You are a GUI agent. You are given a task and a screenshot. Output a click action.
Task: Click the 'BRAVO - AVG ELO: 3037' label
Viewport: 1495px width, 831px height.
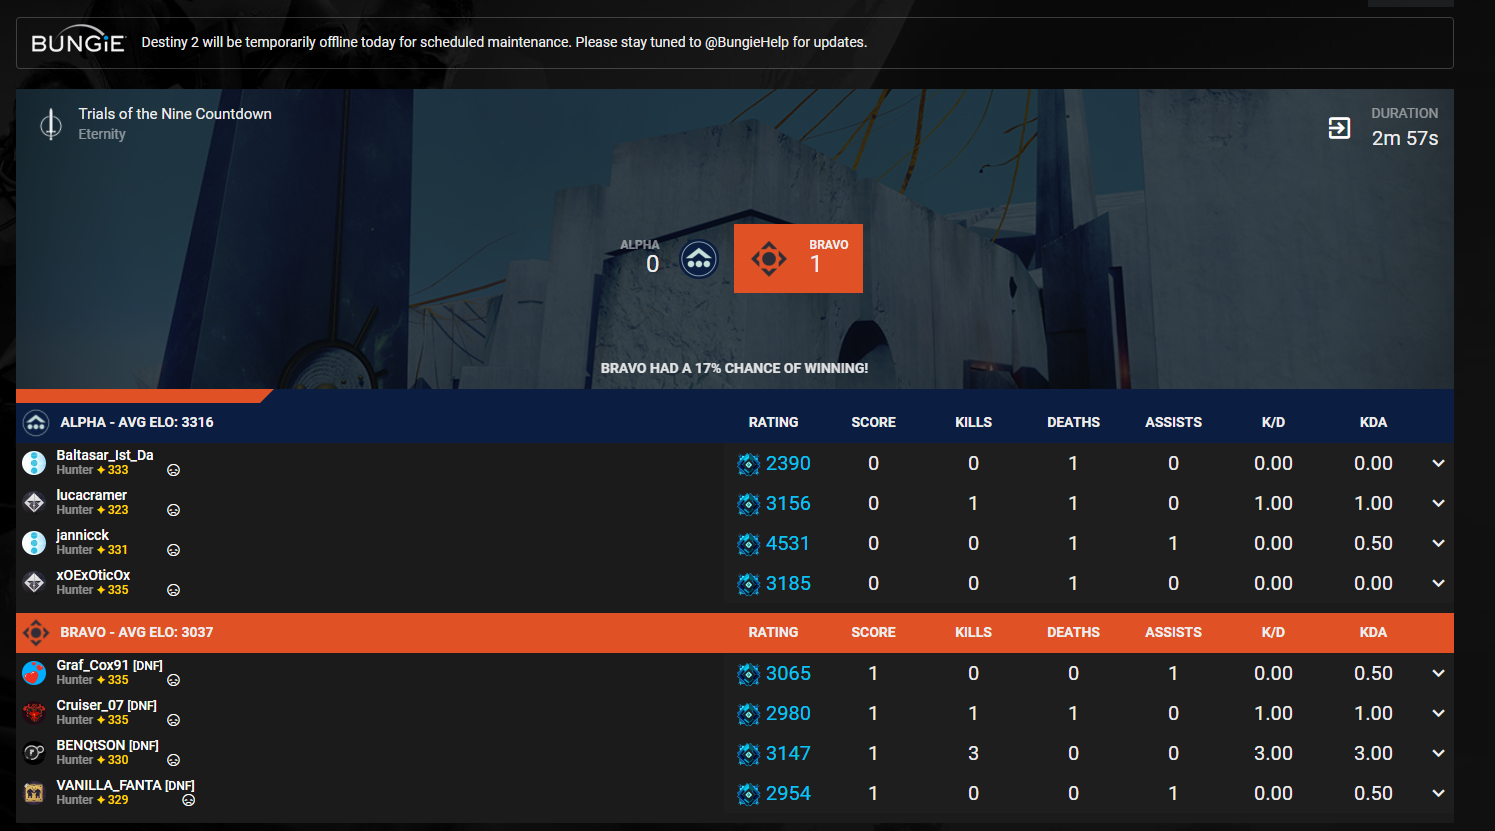click(137, 632)
